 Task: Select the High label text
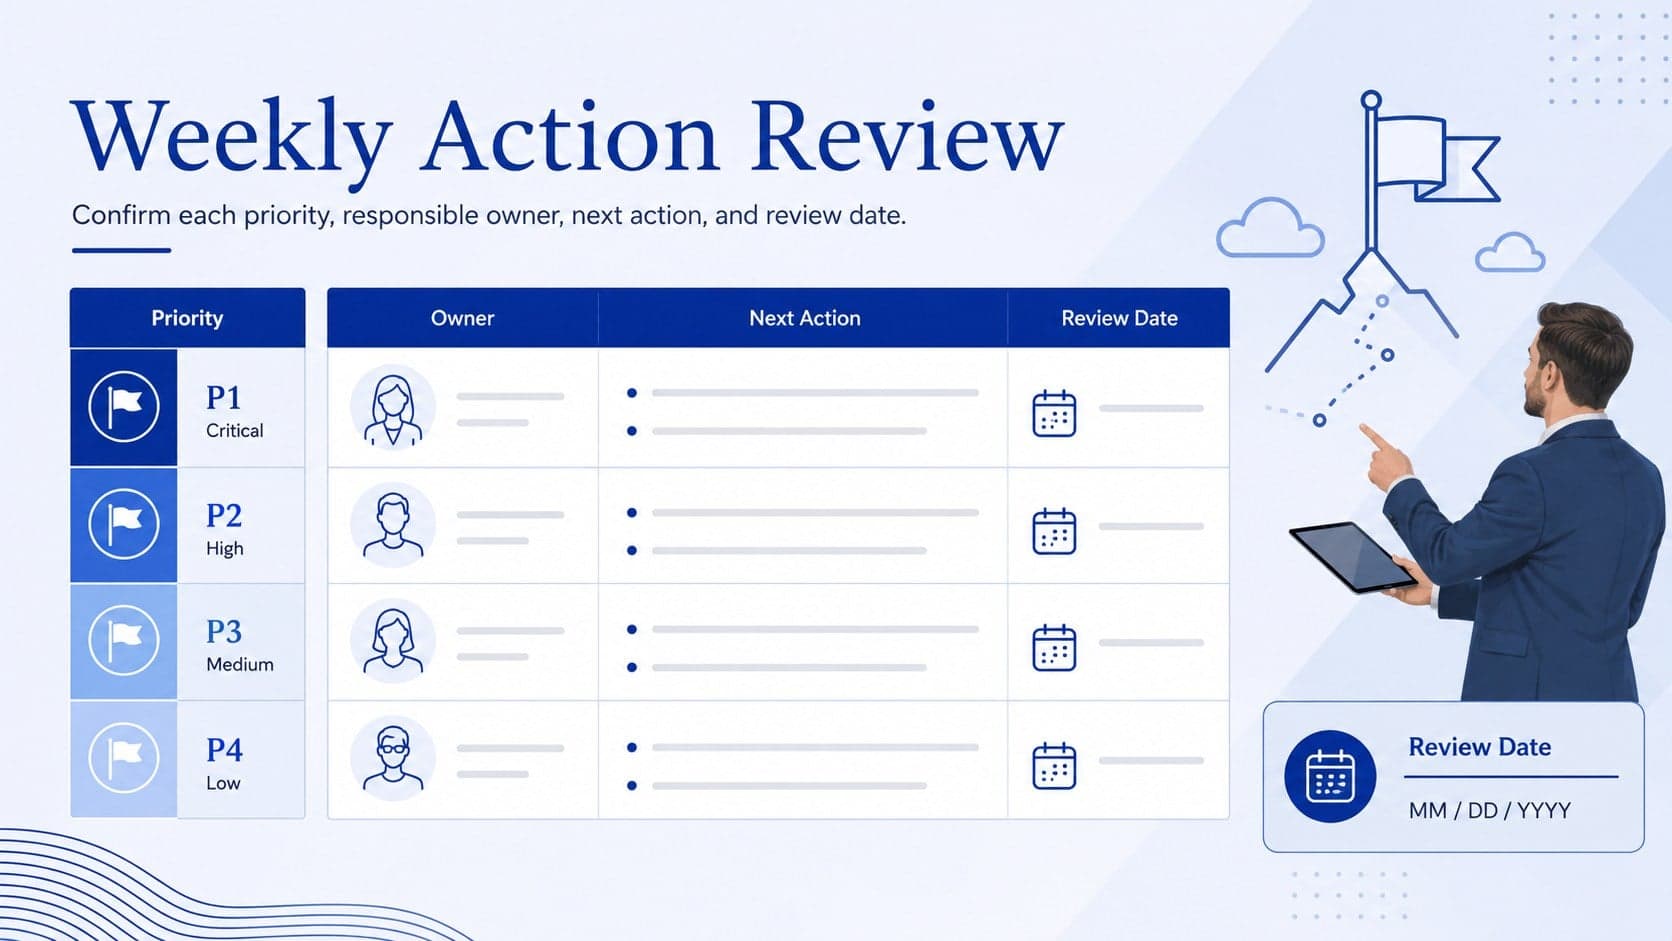(x=225, y=549)
